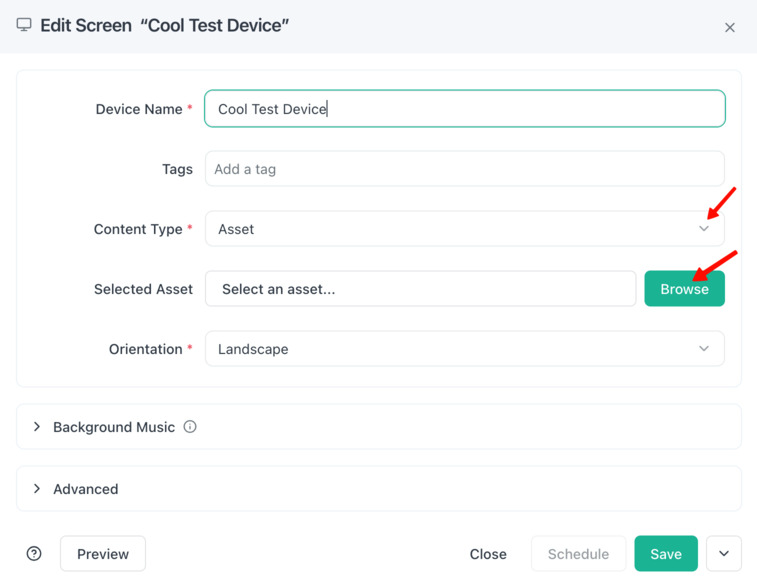Click the Background Music info icon
This screenshot has height=583, width=757.
[190, 427]
